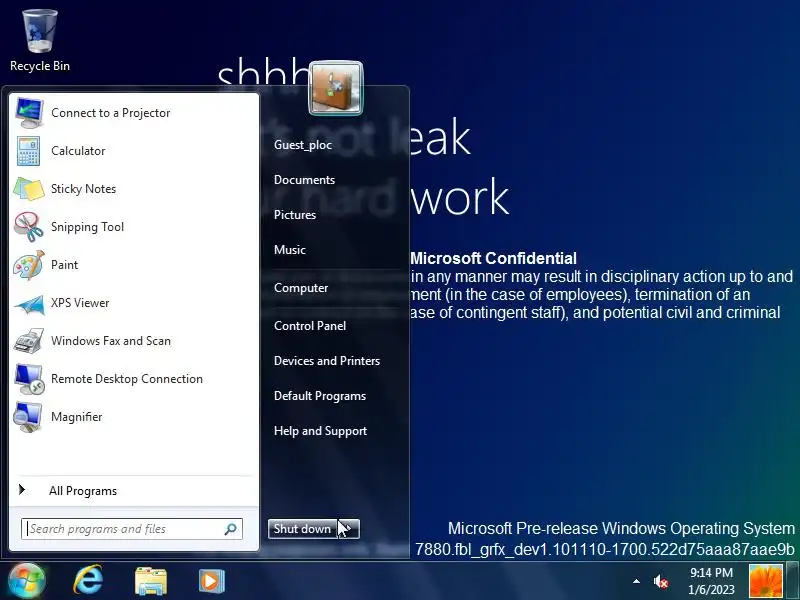This screenshot has height=600, width=800.
Task: Click the Show desktop strip
Action: (792, 581)
